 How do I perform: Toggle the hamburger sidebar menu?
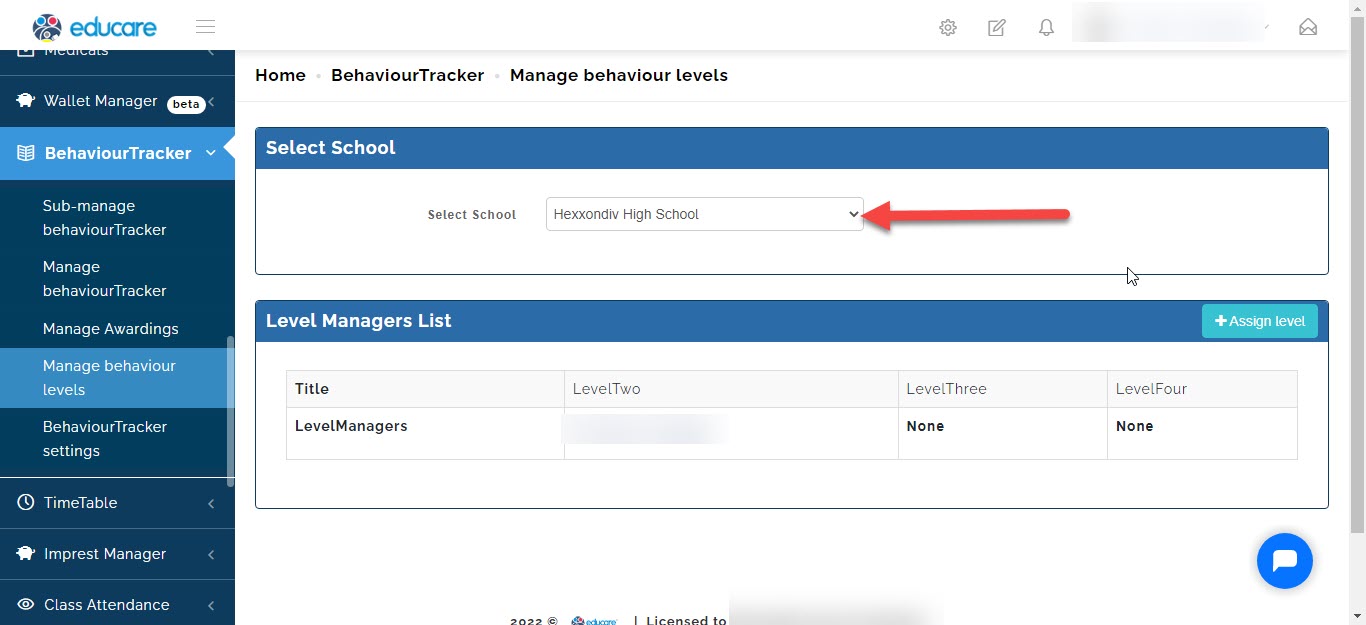(205, 27)
